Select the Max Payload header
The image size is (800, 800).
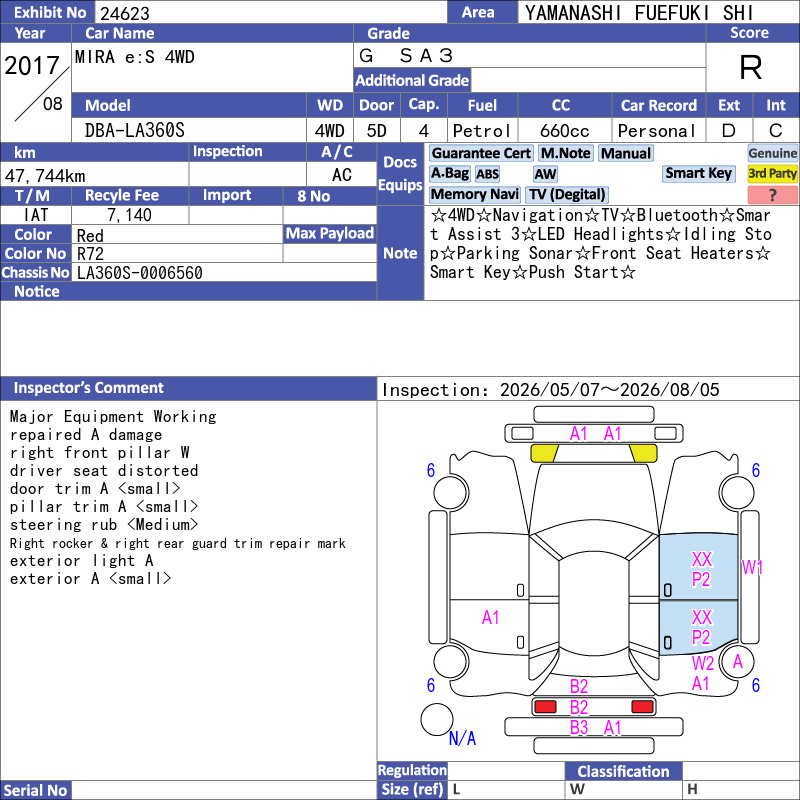[330, 233]
